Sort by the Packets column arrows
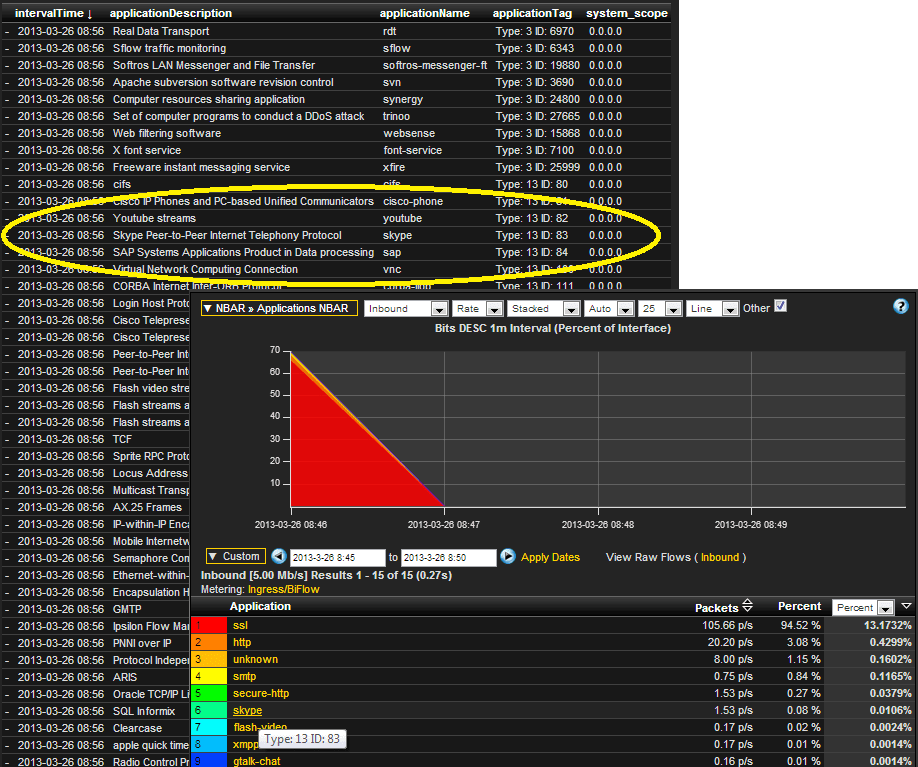This screenshot has height=767, width=918. pos(747,605)
